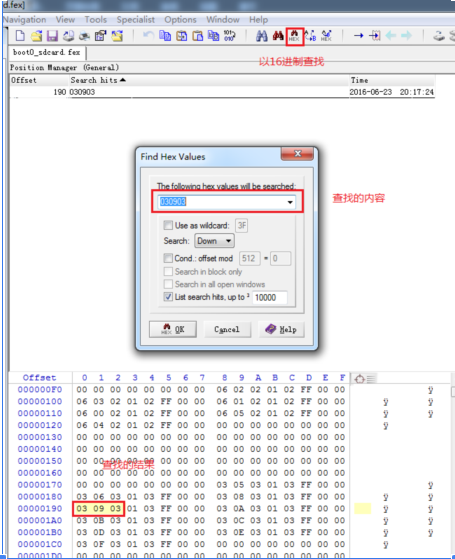Click the offset mod remainder field 0
The image size is (455, 559).
[281, 258]
